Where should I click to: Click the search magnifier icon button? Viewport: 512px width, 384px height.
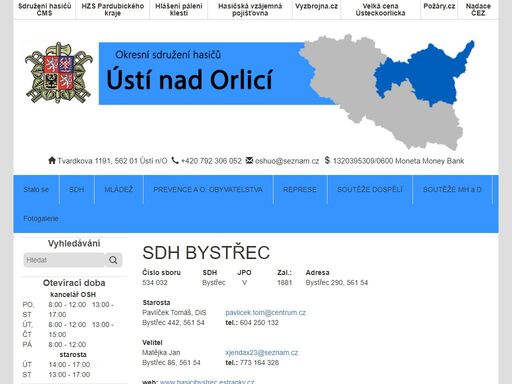coord(113,260)
